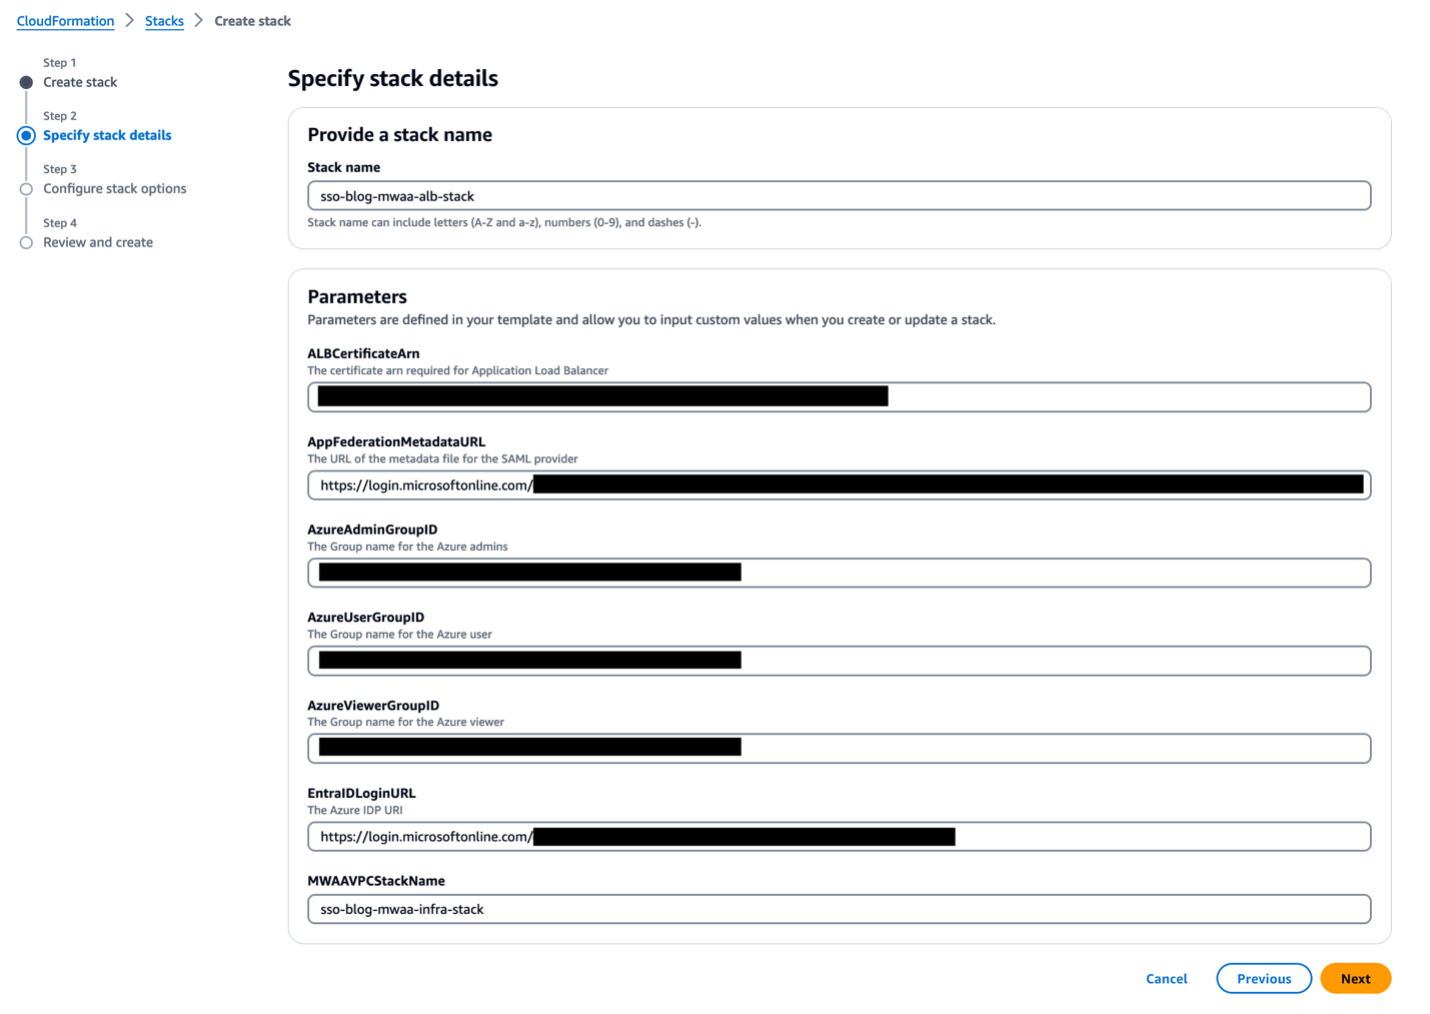The height and width of the screenshot is (1014, 1430).
Task: Focus the Stack name input field
Action: pos(839,196)
